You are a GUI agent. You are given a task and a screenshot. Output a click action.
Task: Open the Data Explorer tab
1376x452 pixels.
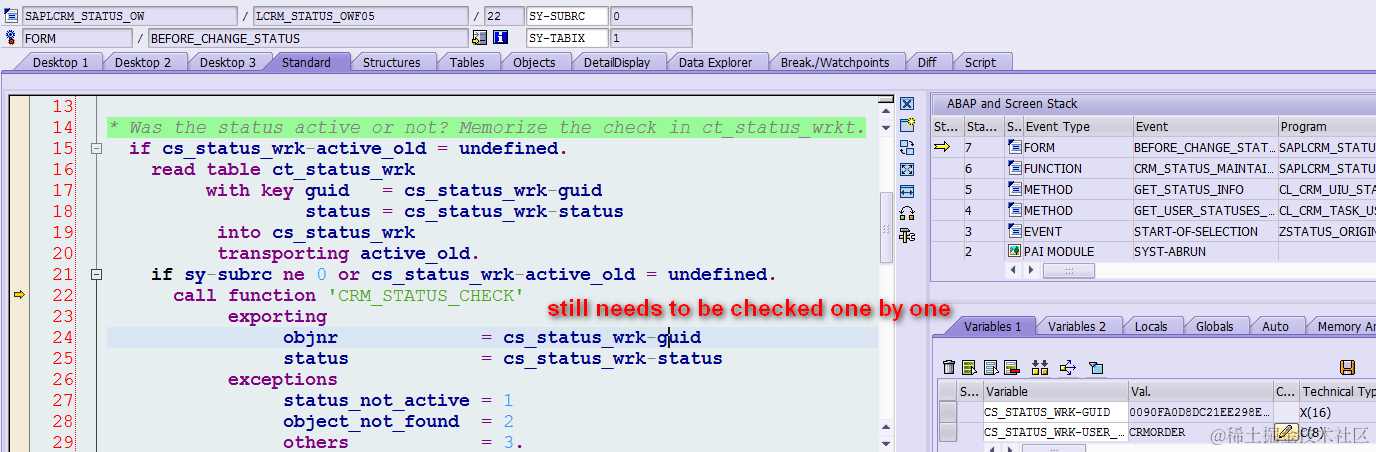tap(715, 62)
